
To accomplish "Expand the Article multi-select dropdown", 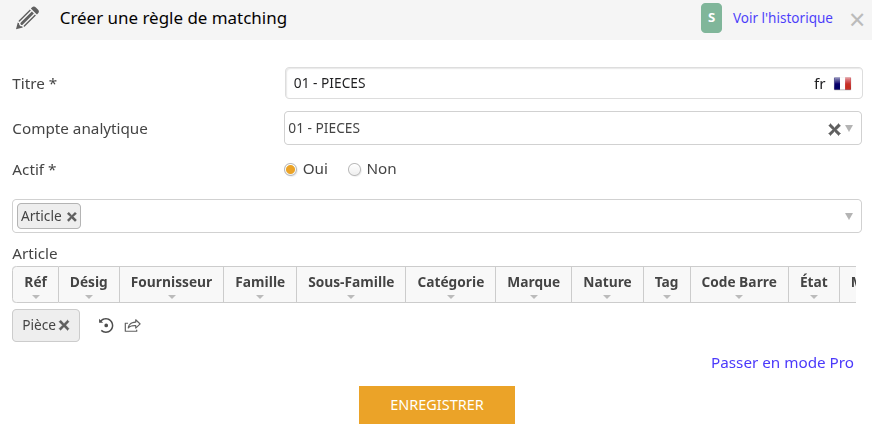I will 849,216.
